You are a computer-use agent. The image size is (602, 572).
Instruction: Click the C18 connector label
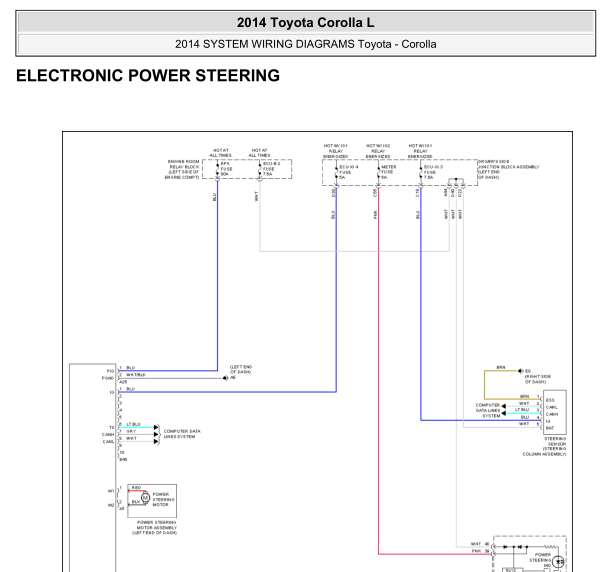(417, 193)
